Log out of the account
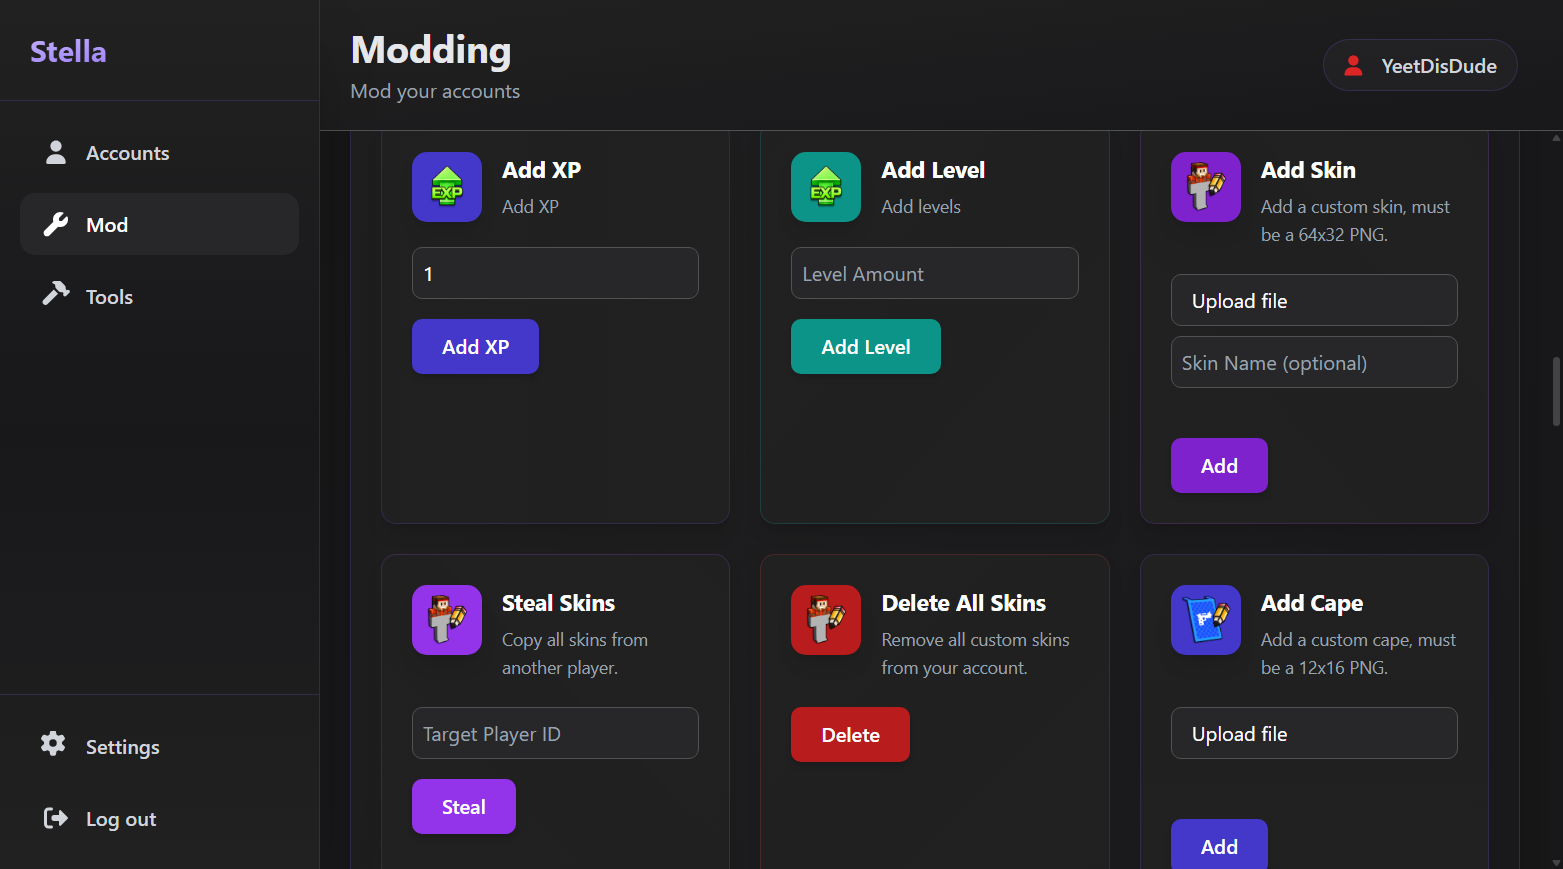Screen dimensions: 1563x869 pyautogui.click(x=120, y=819)
